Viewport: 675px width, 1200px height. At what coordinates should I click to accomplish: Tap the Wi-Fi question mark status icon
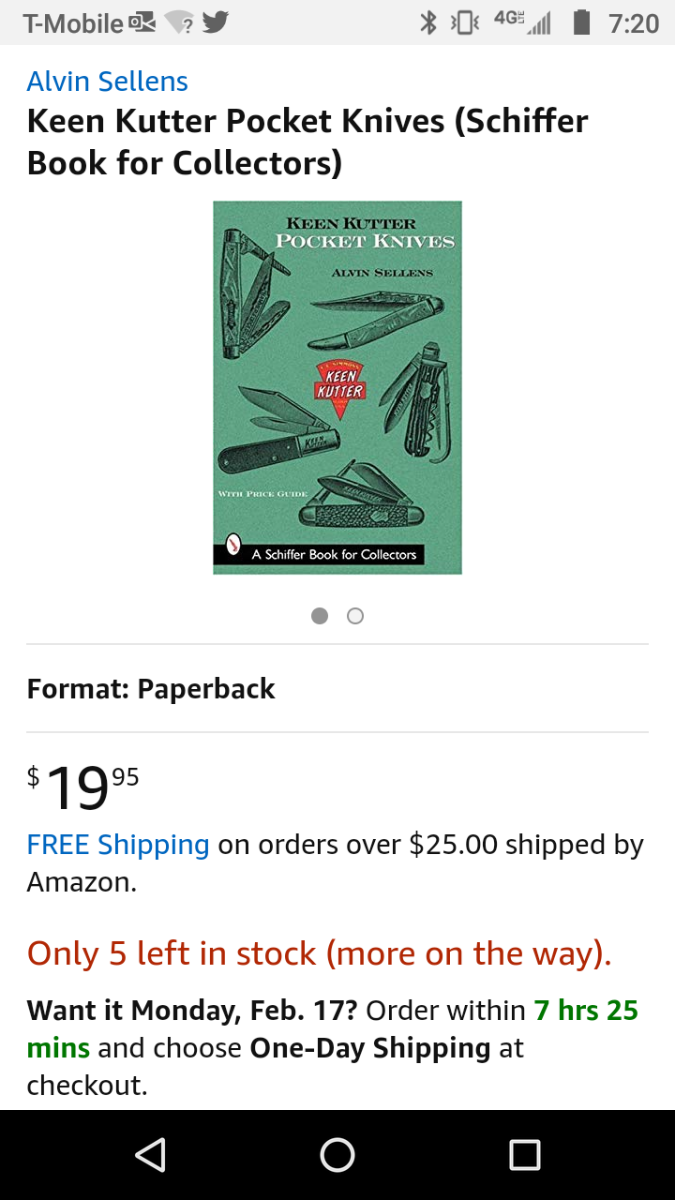coord(178,22)
